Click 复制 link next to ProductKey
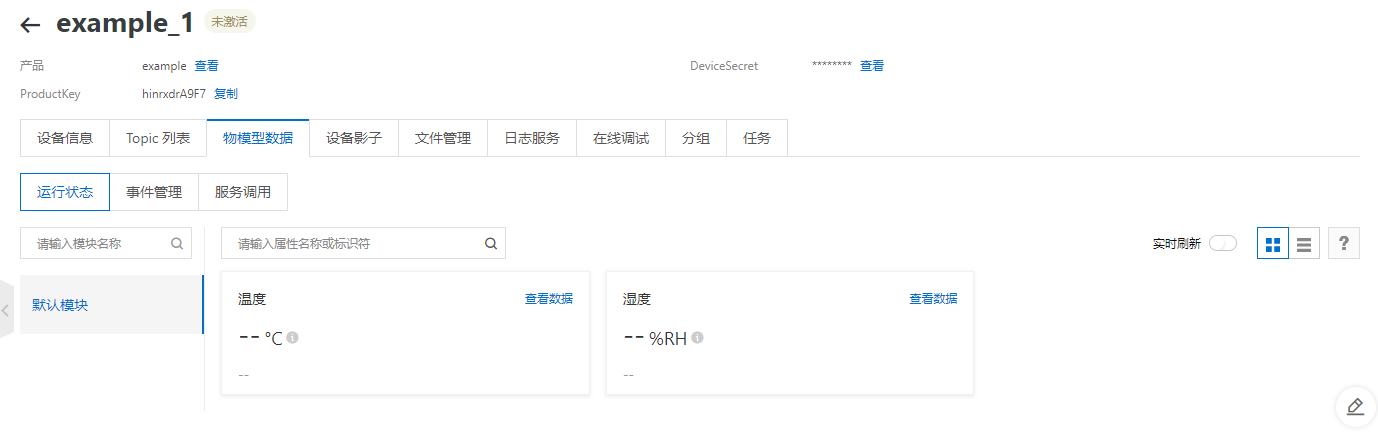This screenshot has width=1378, height=435. pyautogui.click(x=226, y=94)
